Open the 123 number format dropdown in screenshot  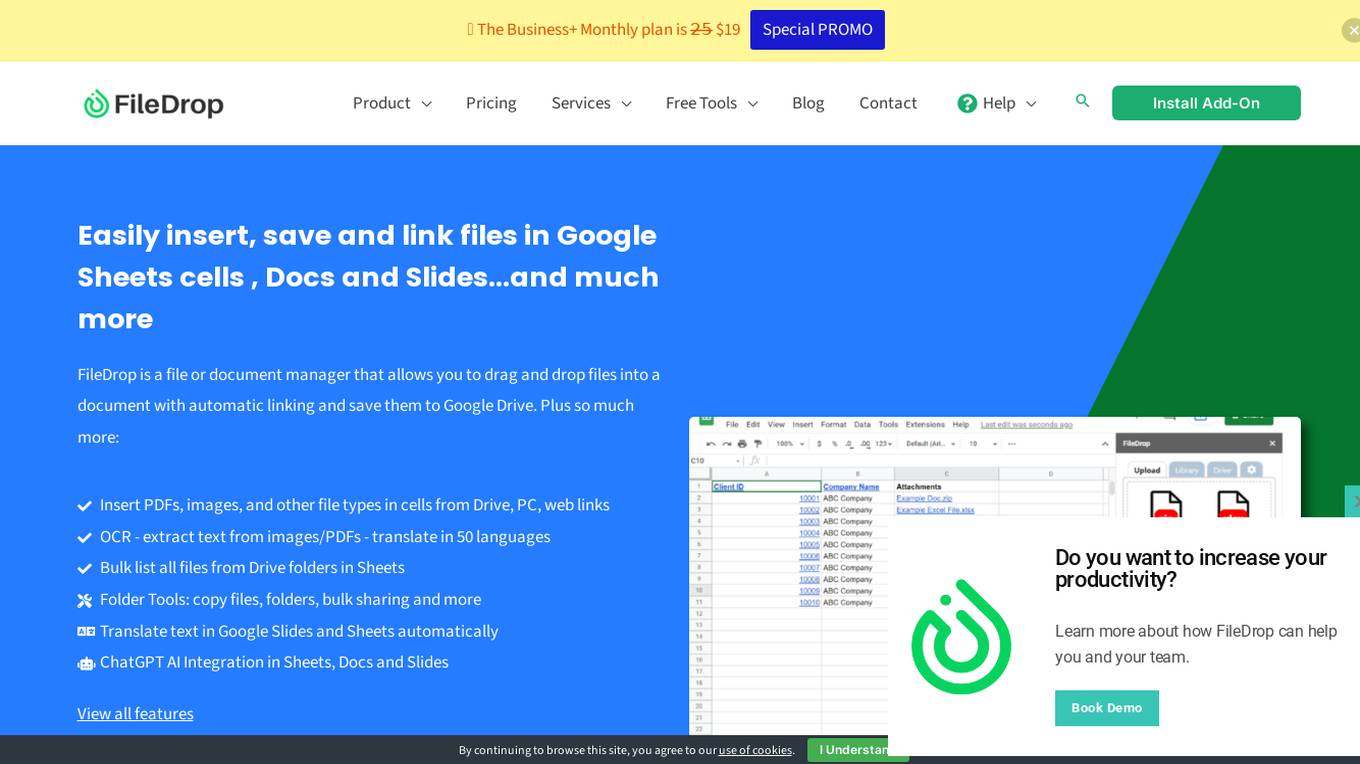coord(884,444)
